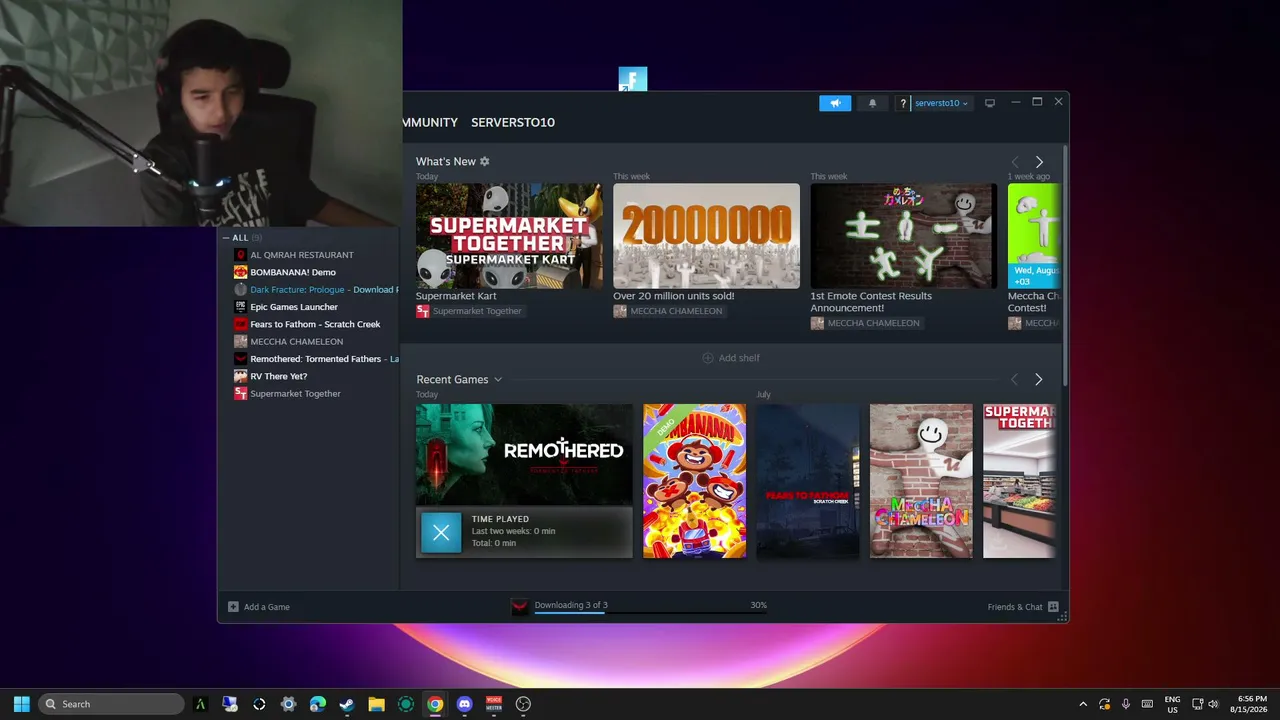Open What's New settings gear
This screenshot has height=720, width=1280.
click(x=485, y=161)
